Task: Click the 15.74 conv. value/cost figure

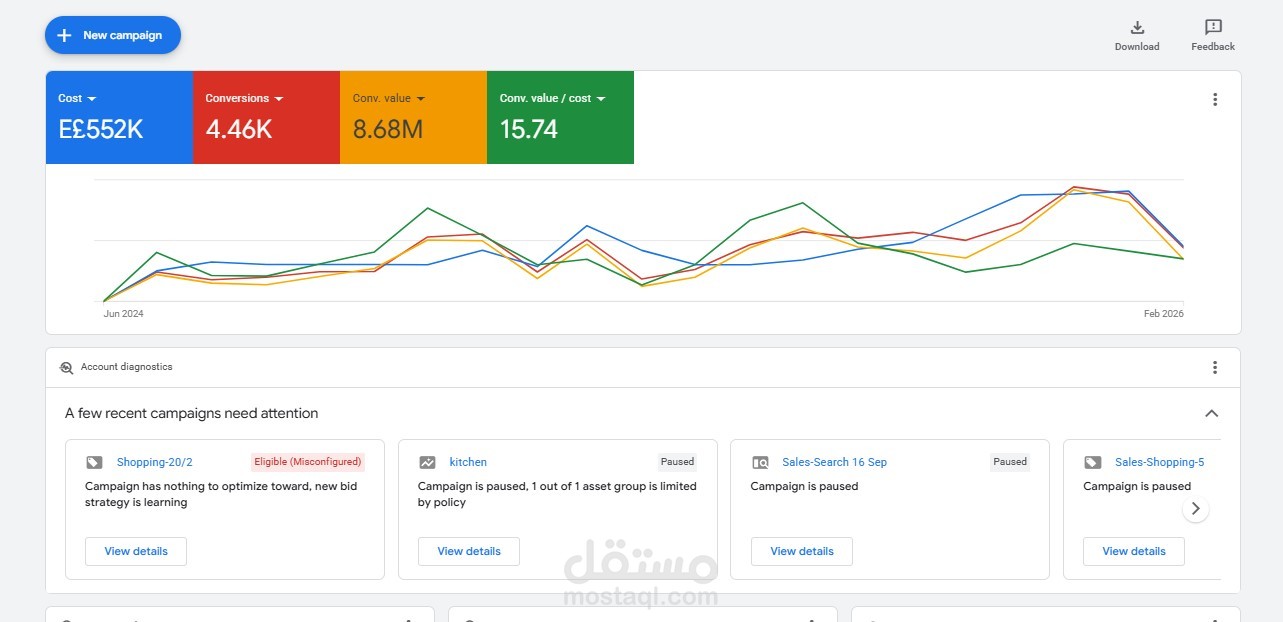Action: (529, 129)
